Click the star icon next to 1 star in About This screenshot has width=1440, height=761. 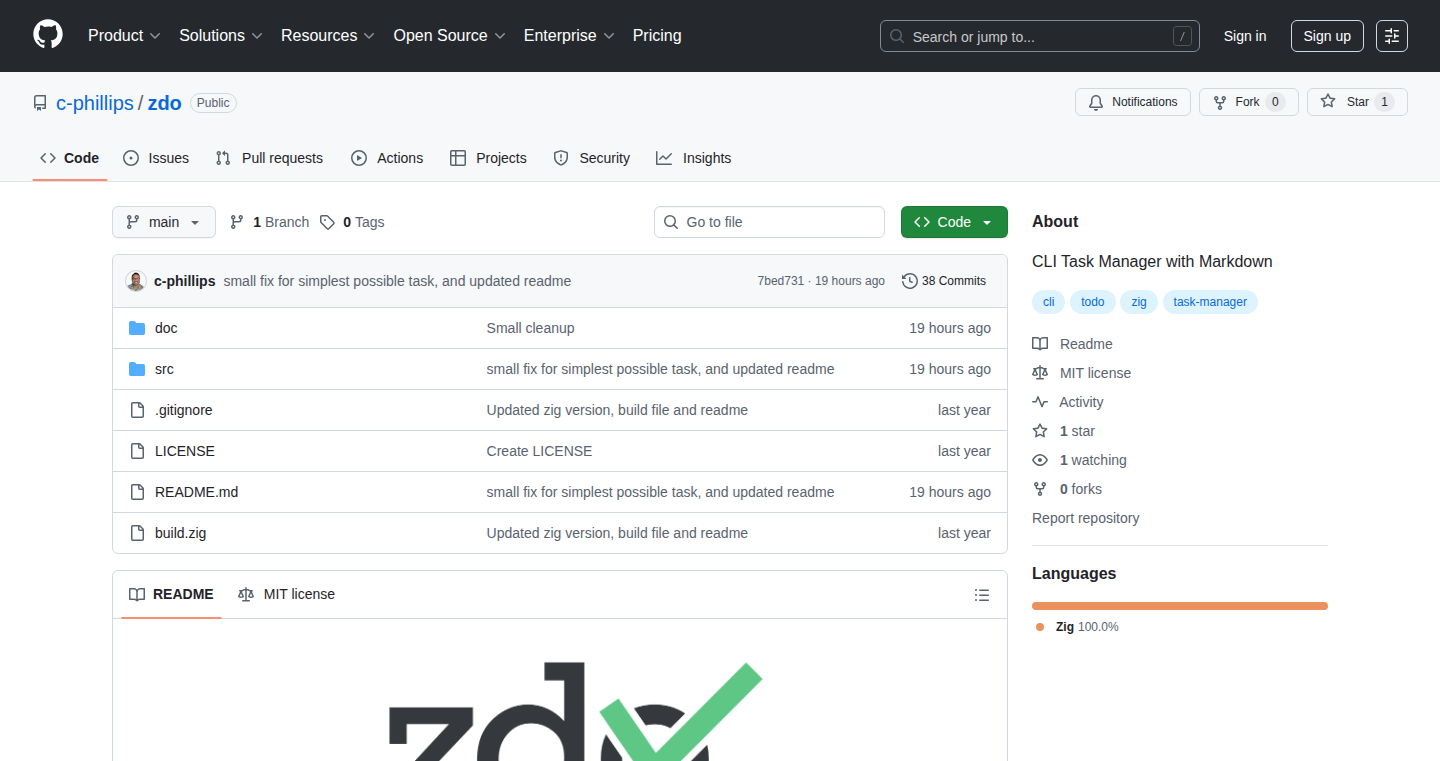1040,431
